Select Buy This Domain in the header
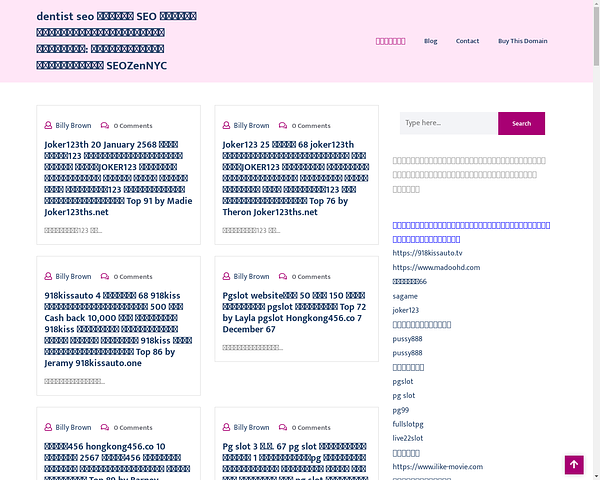This screenshot has height=480, width=600. pyautogui.click(x=522, y=41)
